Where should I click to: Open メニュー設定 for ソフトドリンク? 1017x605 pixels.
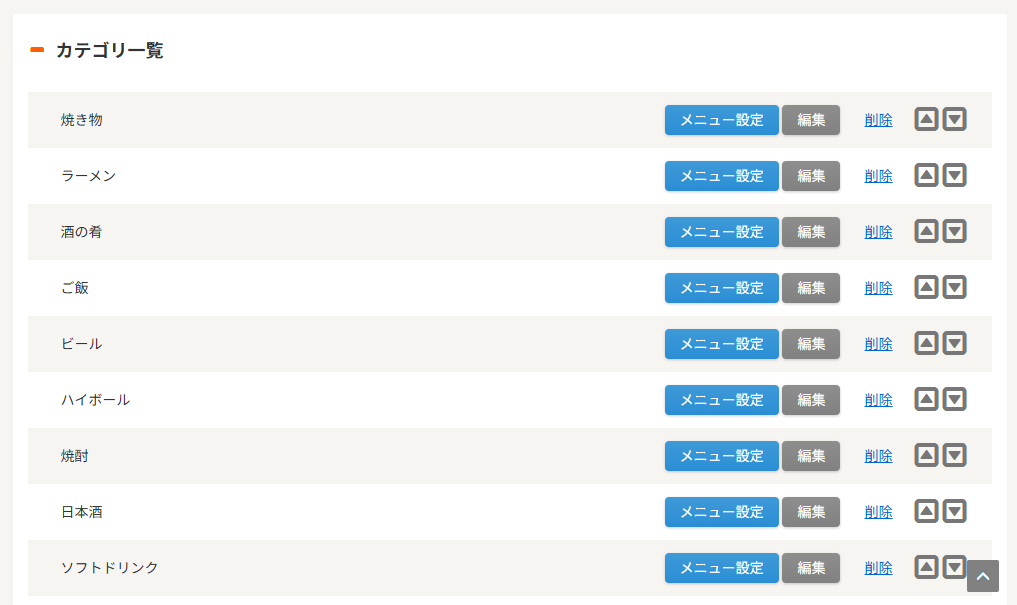pos(721,568)
